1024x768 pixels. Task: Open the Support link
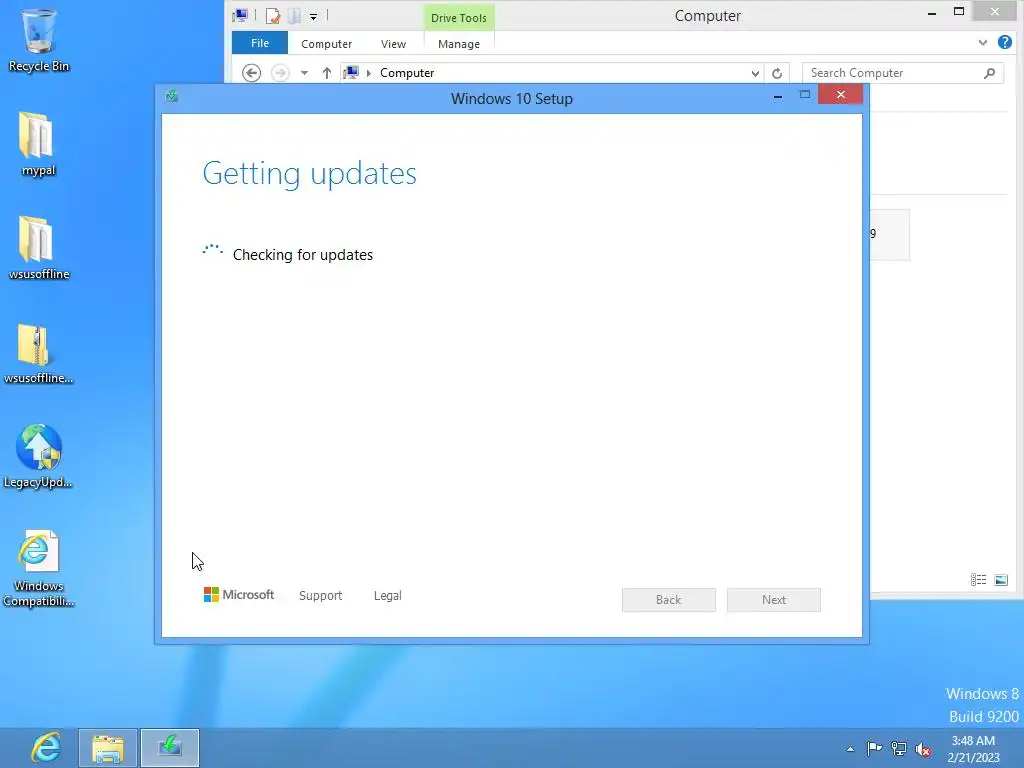[321, 596]
